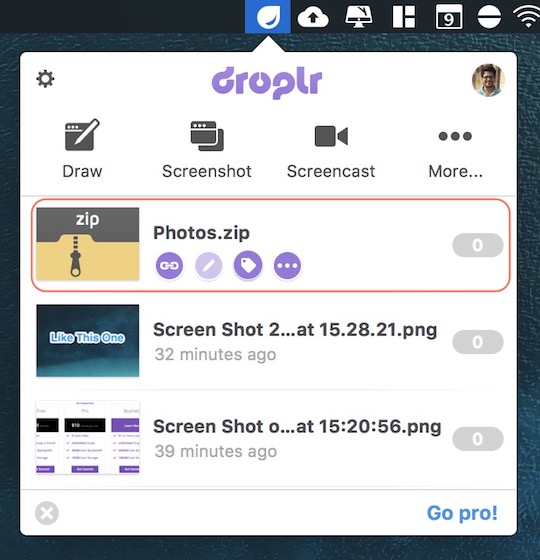Screen dimensions: 540x560
Task: Follow the Go pro! link
Action: point(462,513)
